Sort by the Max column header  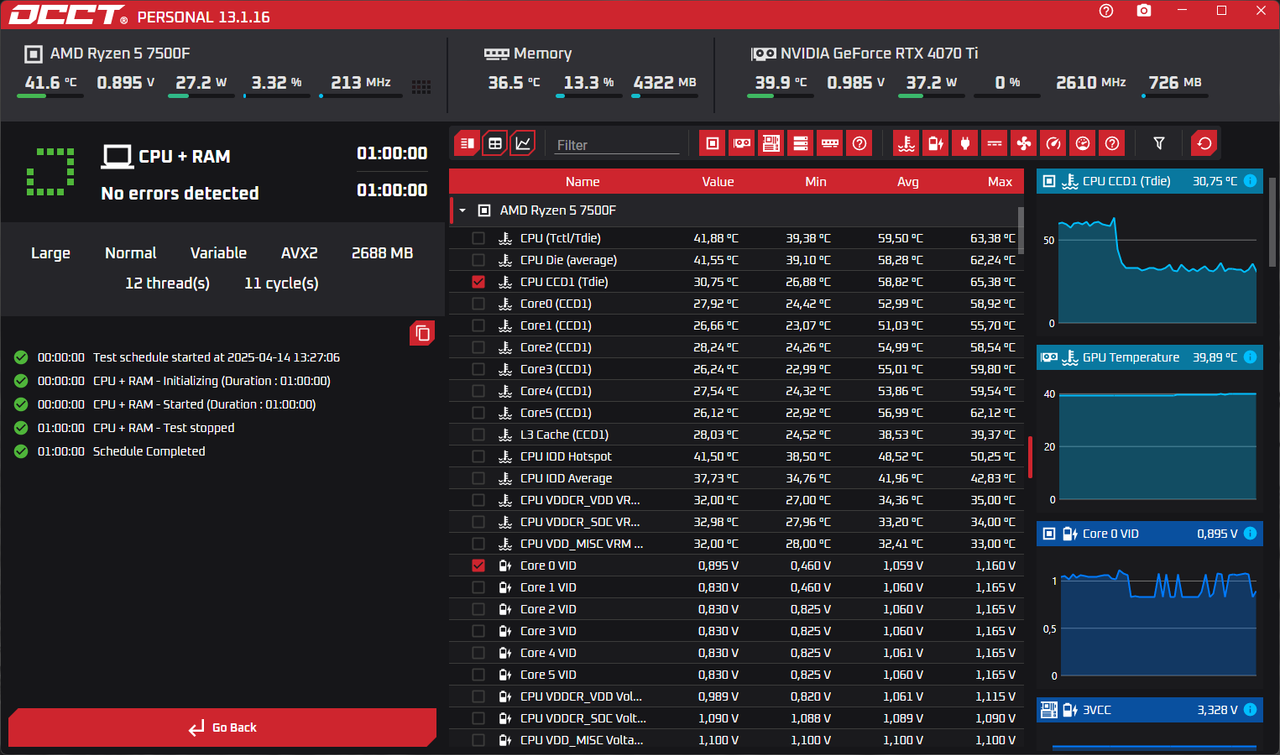pyautogui.click(x=1000, y=181)
